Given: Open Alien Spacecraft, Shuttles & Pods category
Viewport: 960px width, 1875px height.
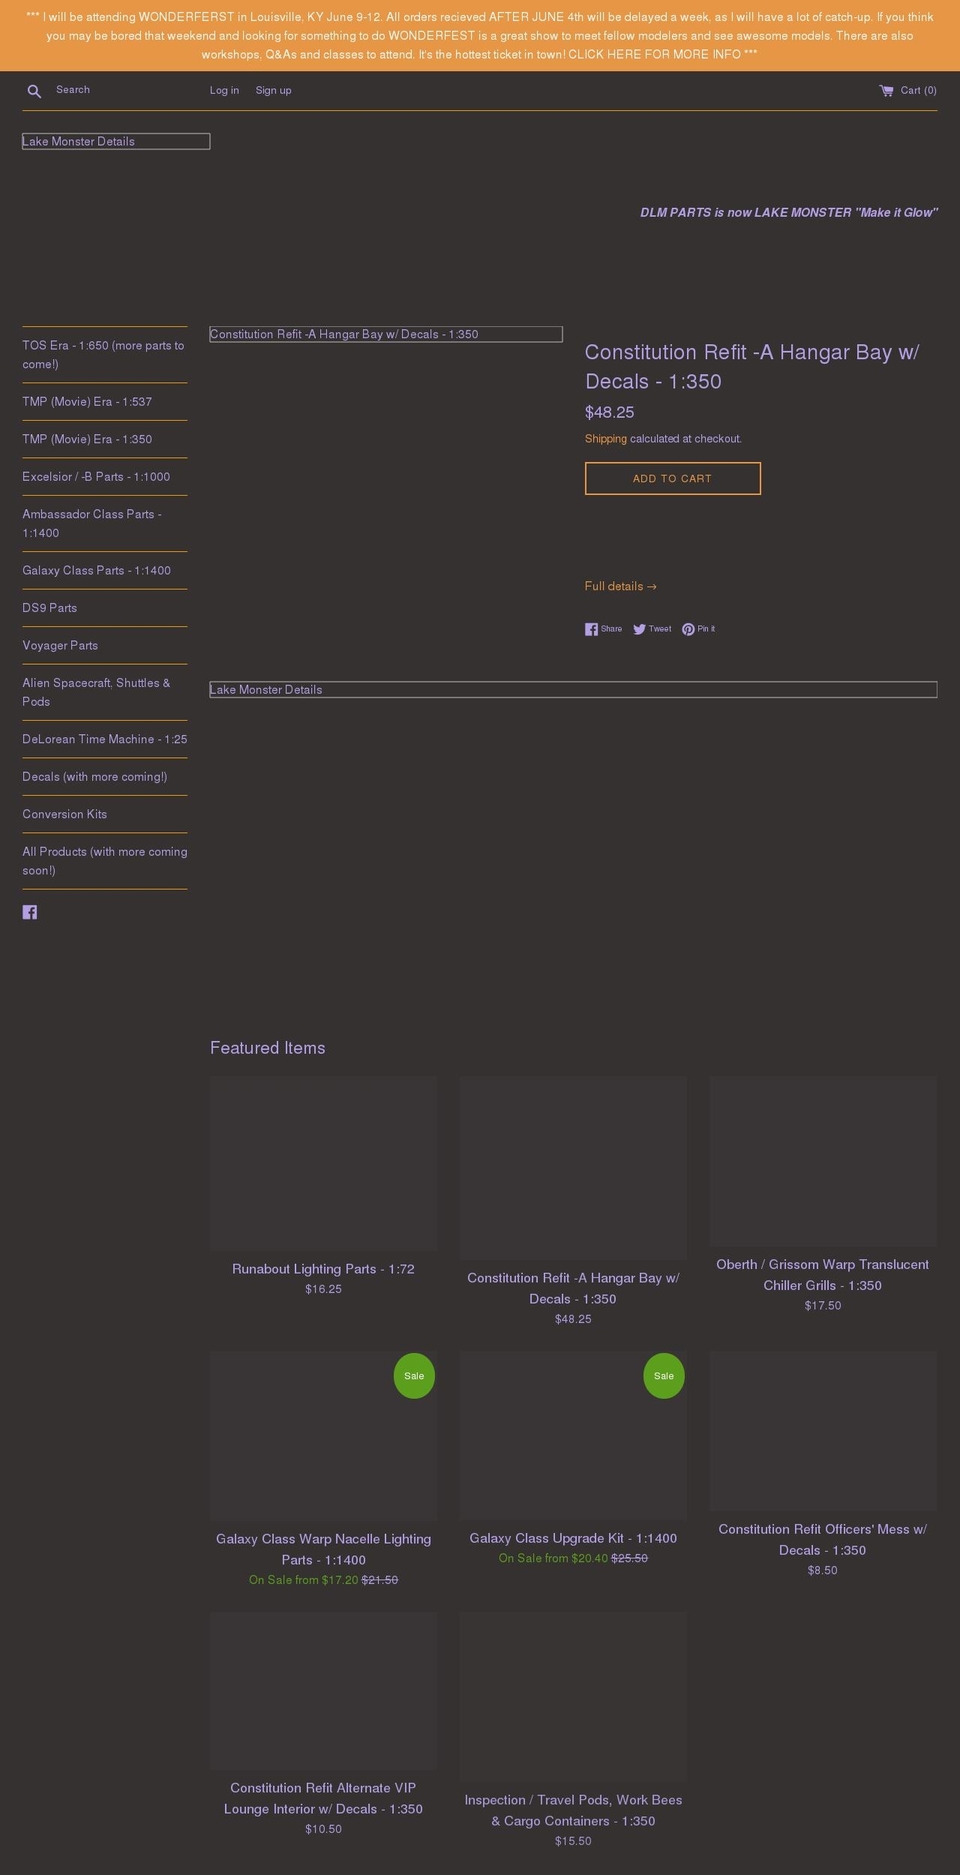Looking at the screenshot, I should (105, 692).
